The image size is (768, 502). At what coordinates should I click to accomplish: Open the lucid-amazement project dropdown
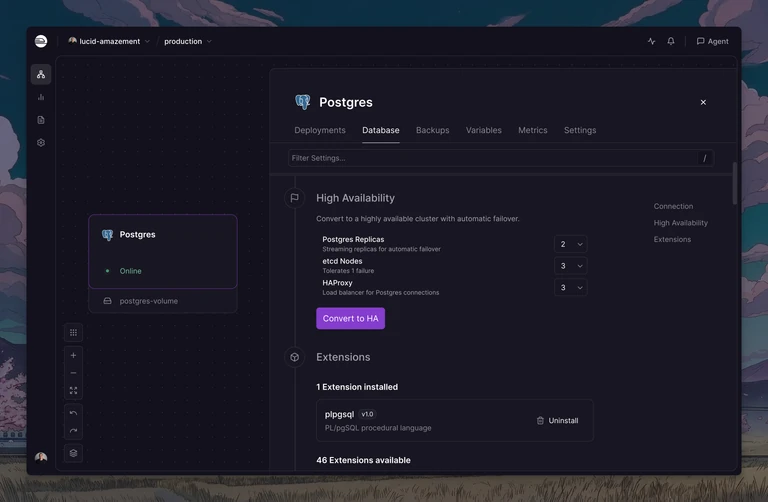109,41
